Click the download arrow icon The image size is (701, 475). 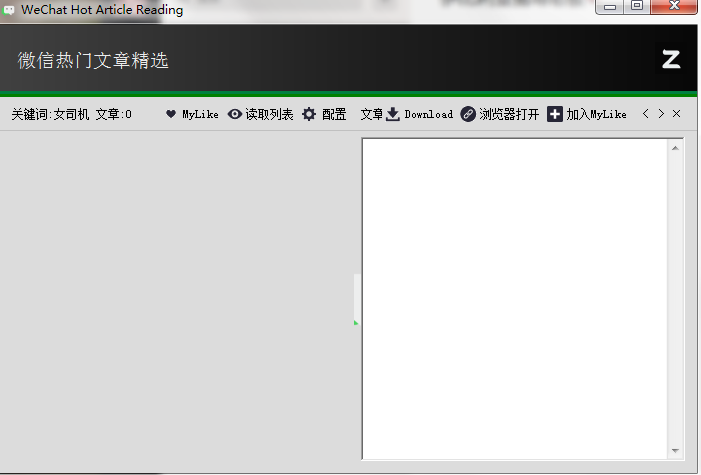pyautogui.click(x=393, y=114)
